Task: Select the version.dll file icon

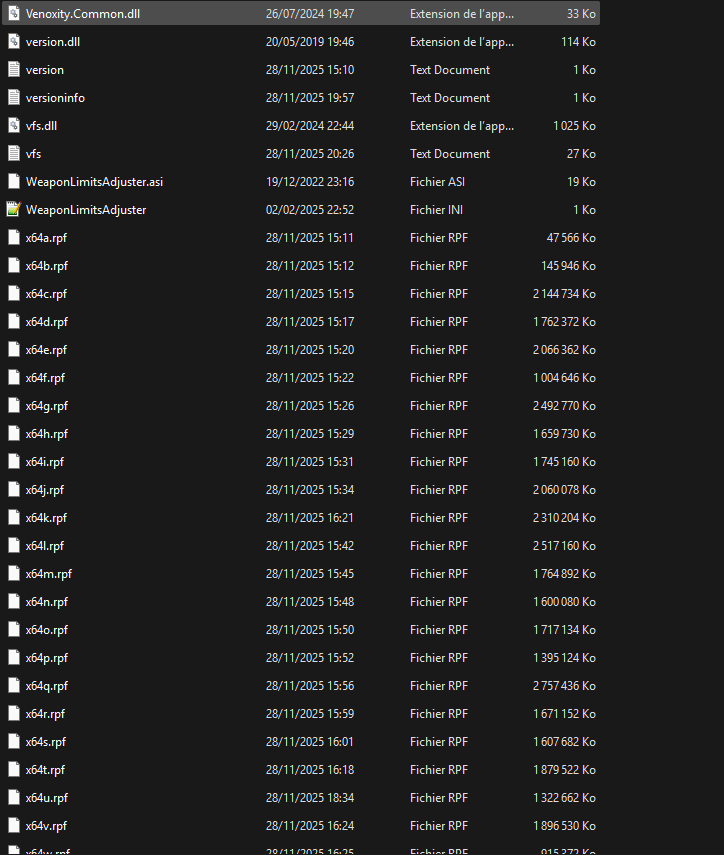Action: click(14, 42)
